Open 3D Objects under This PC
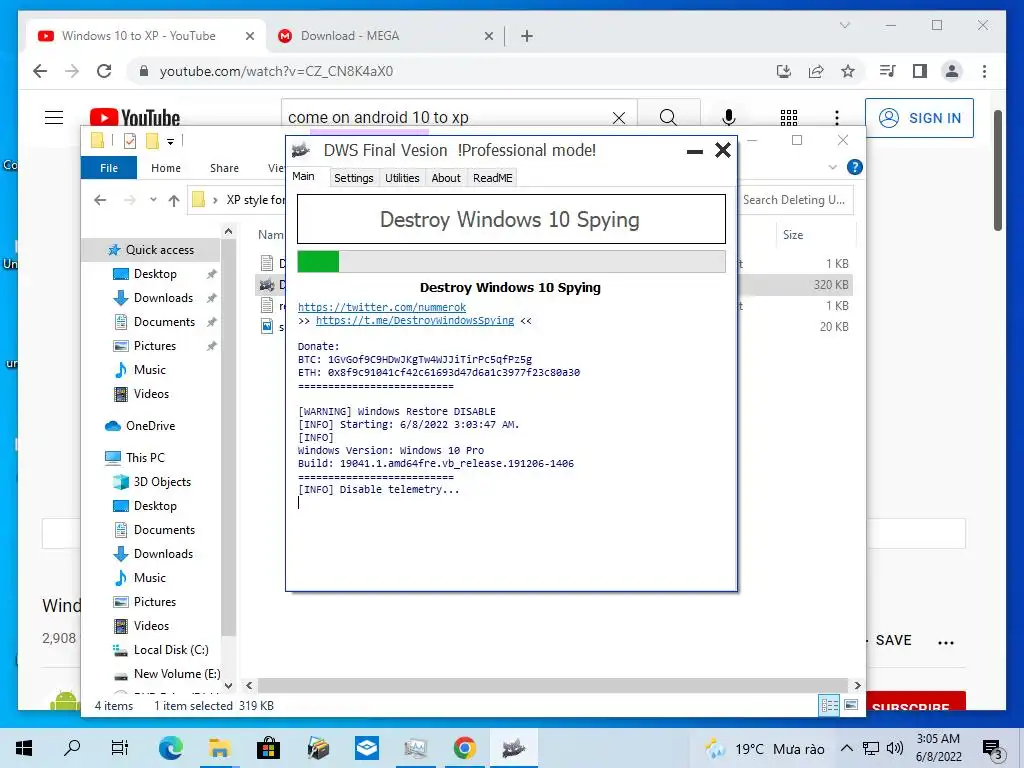The width and height of the screenshot is (1024, 768). [162, 482]
